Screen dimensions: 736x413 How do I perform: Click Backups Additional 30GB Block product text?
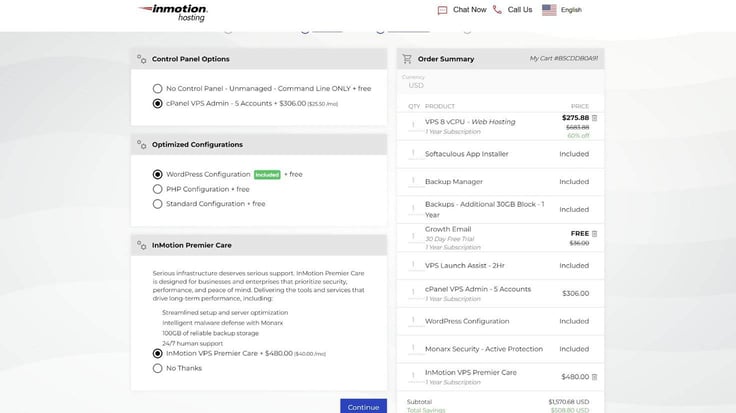tap(484, 209)
